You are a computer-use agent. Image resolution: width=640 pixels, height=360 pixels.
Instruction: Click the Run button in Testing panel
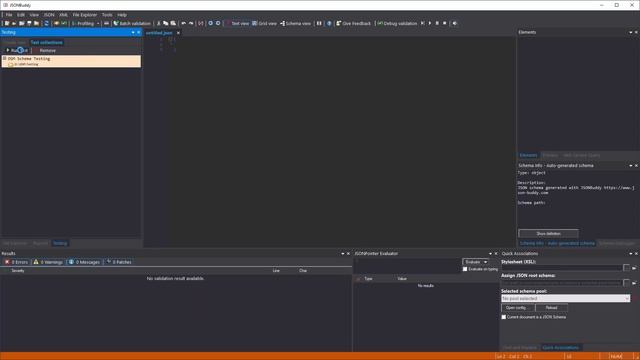(16, 50)
